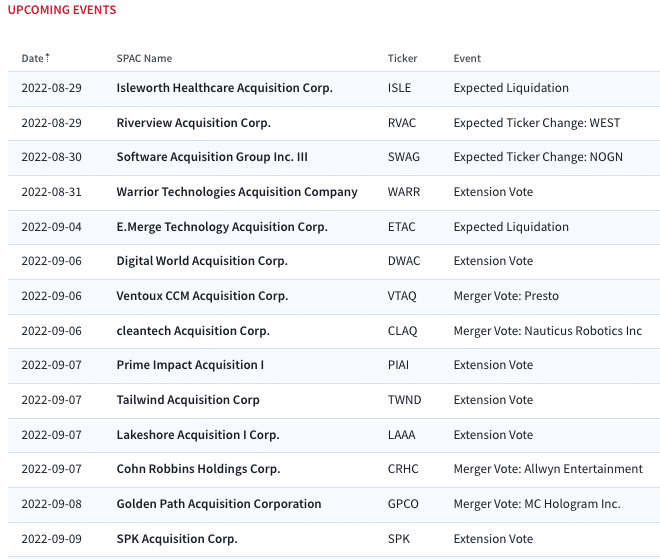The image size is (660, 559).
Task: Click the date 2022-09-09
Action: 51,539
